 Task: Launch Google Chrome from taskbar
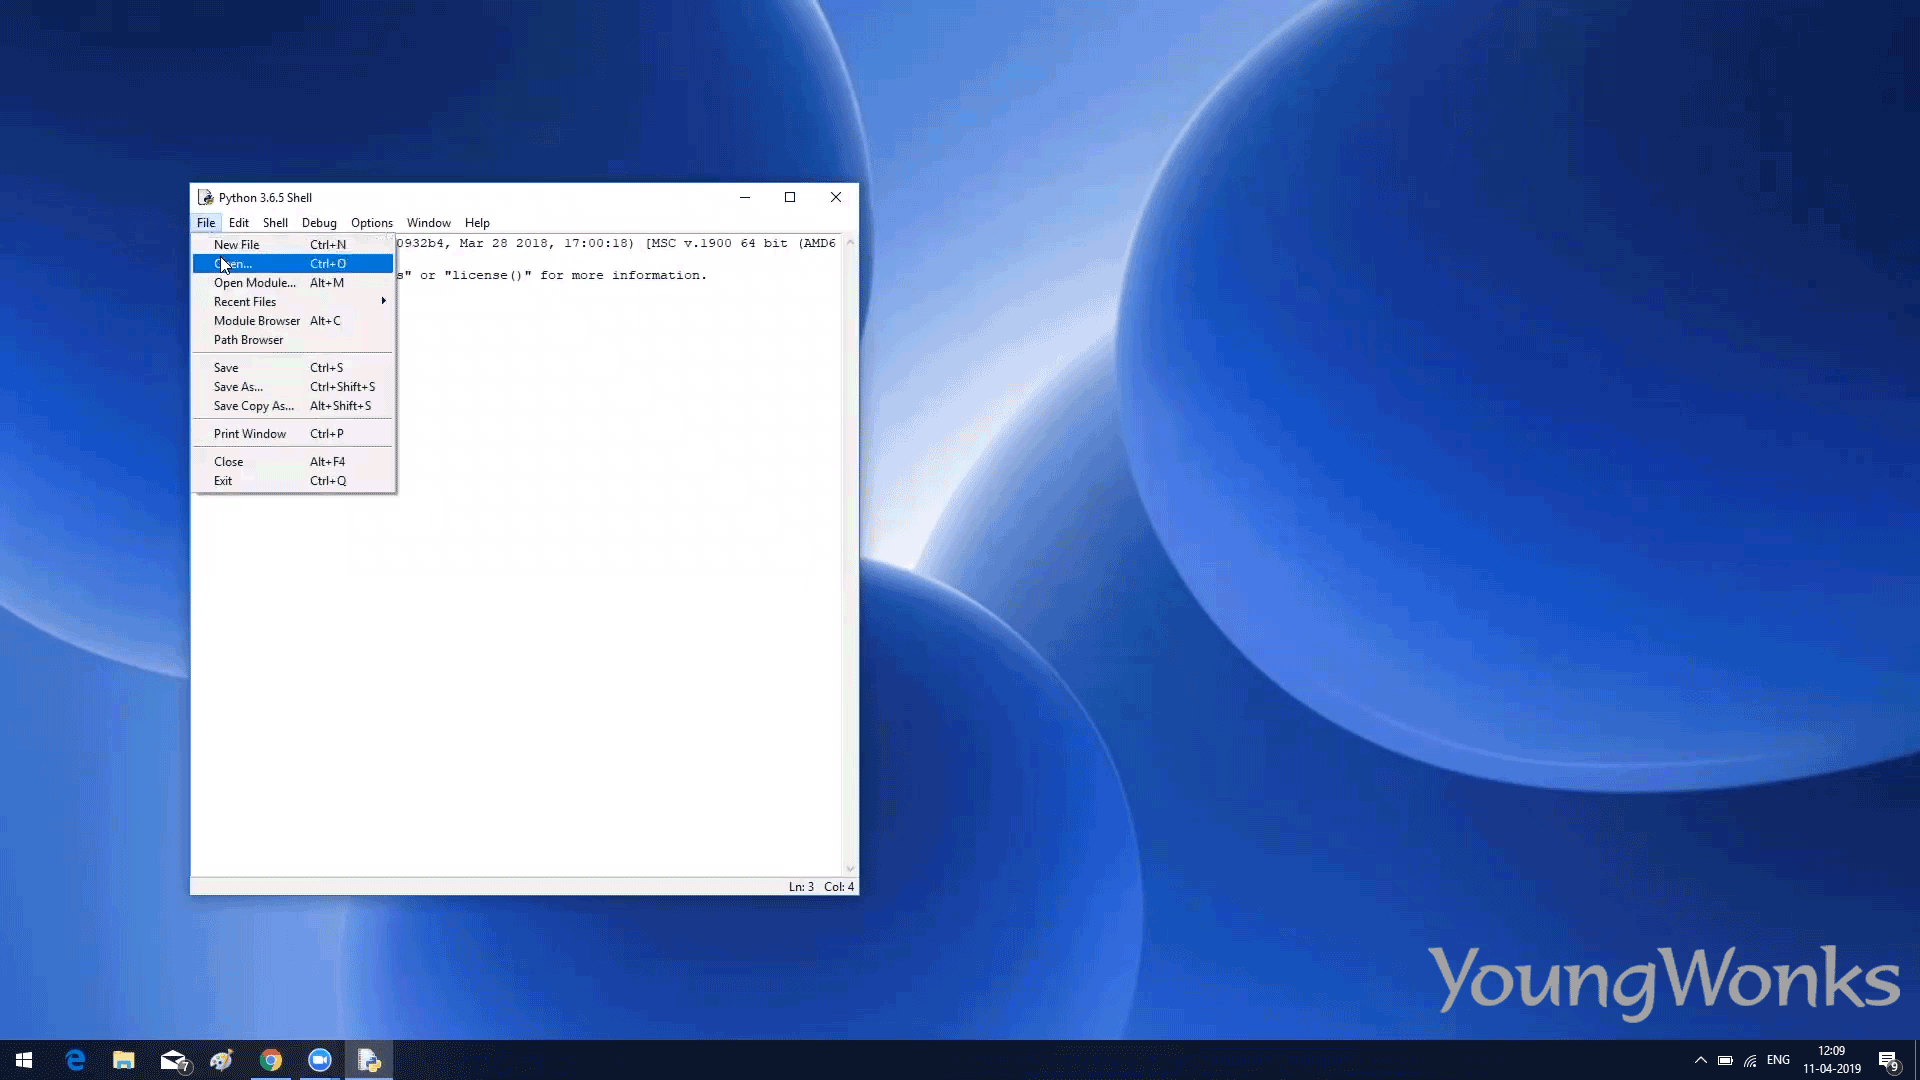(271, 1060)
